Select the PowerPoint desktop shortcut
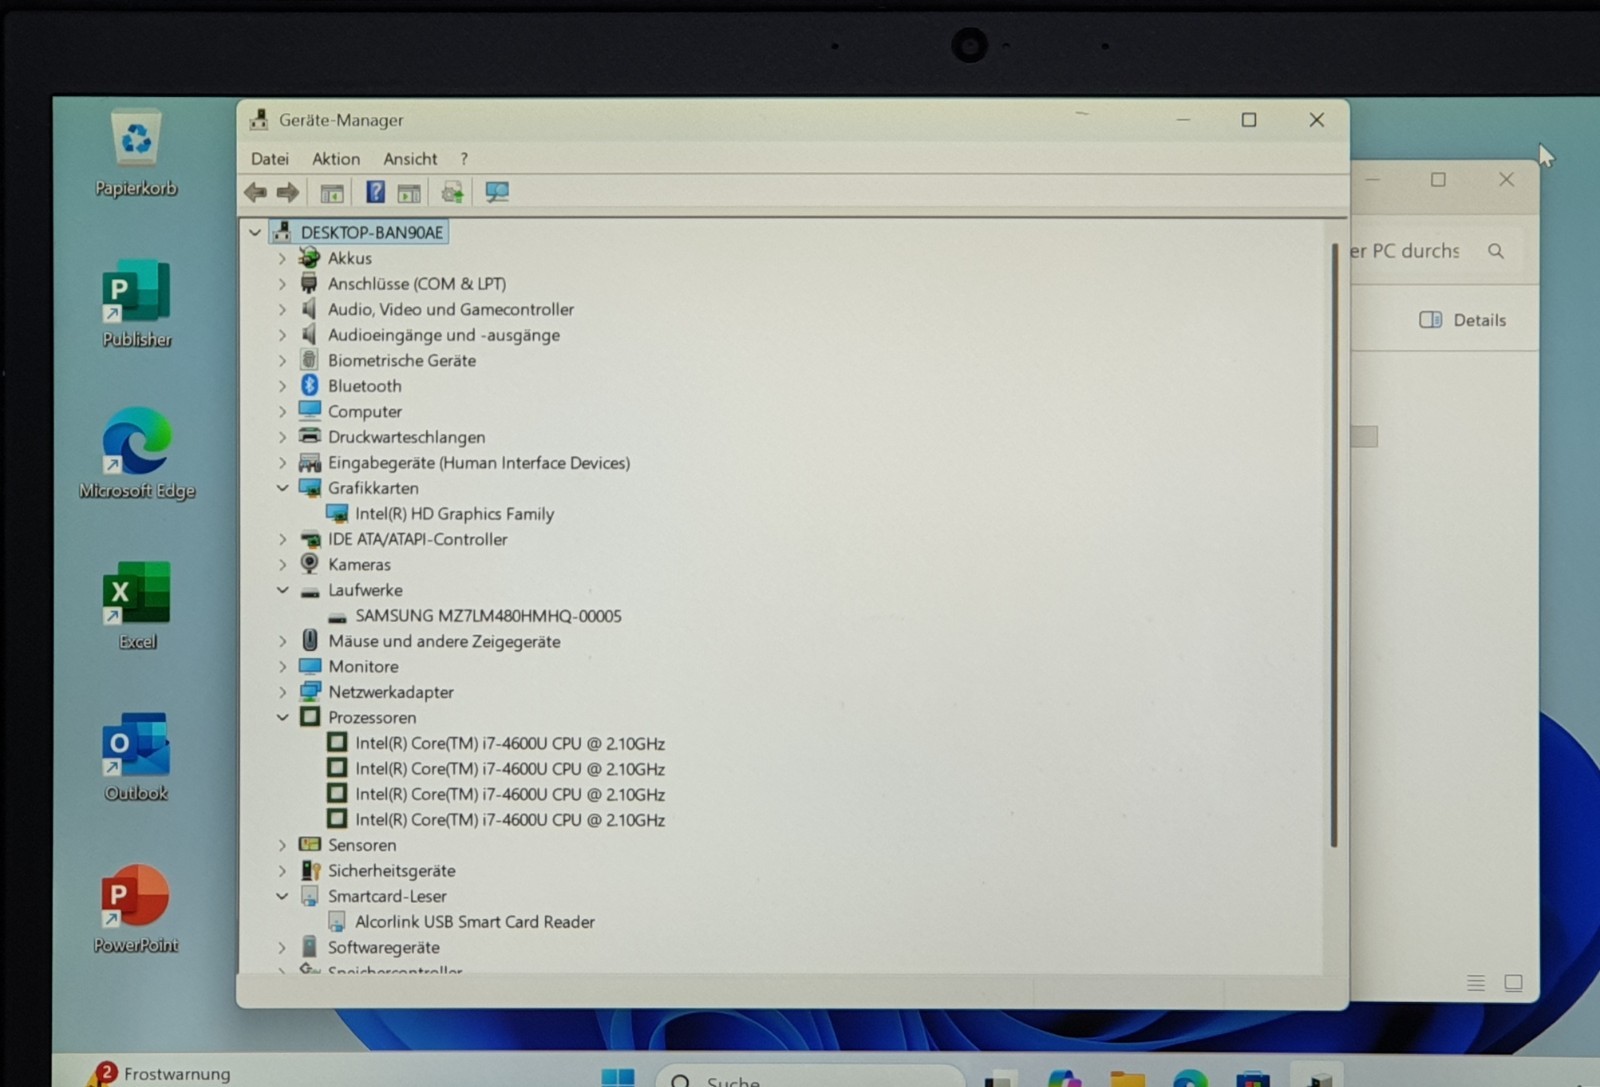The height and width of the screenshot is (1087, 1600). (x=136, y=909)
